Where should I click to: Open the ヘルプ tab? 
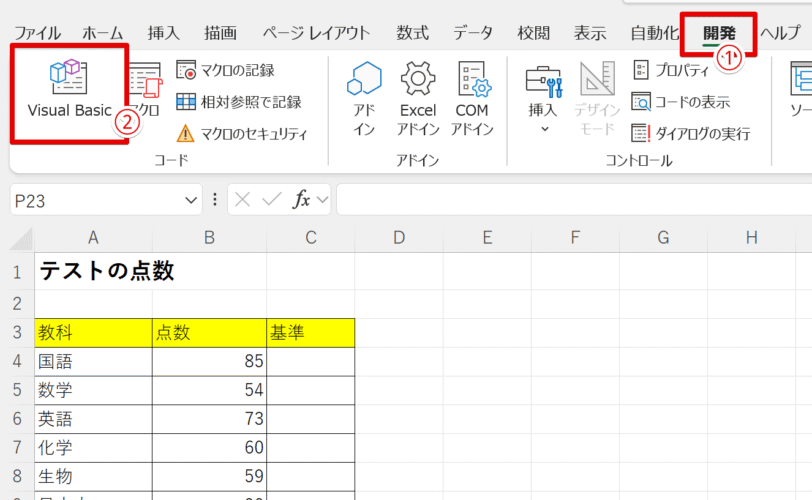click(781, 33)
